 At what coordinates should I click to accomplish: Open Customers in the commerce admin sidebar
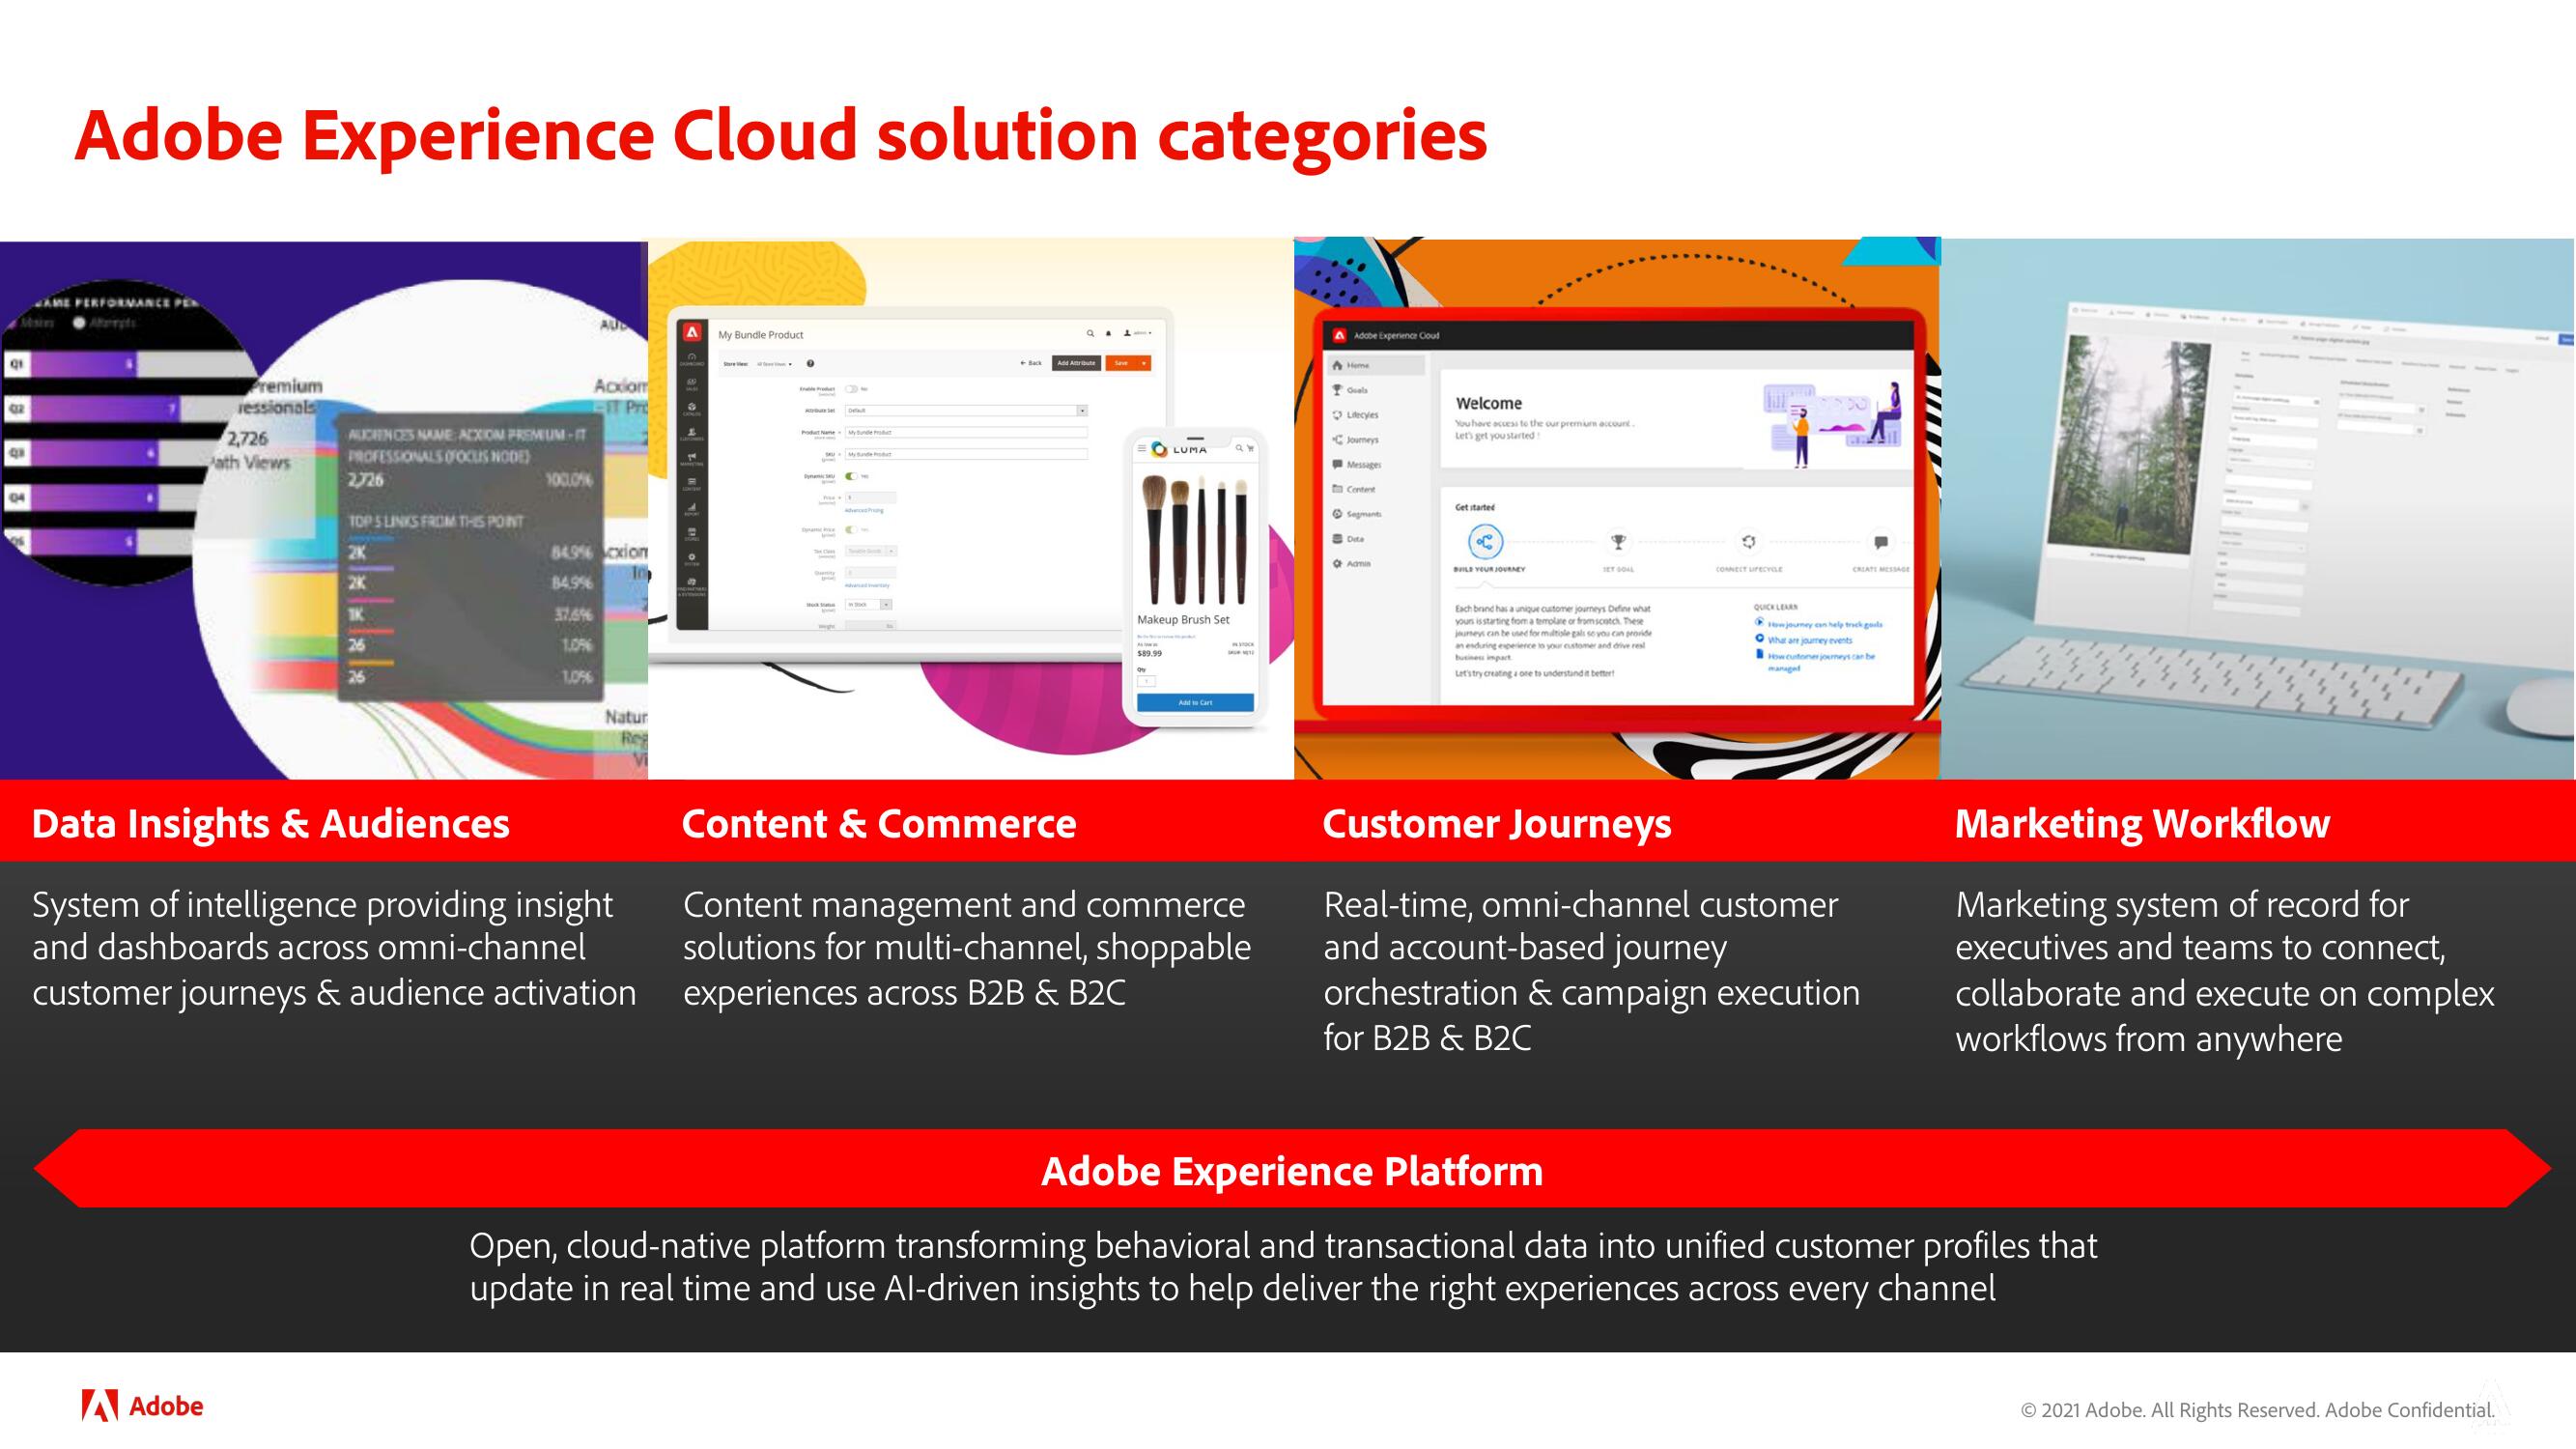pyautogui.click(x=692, y=434)
